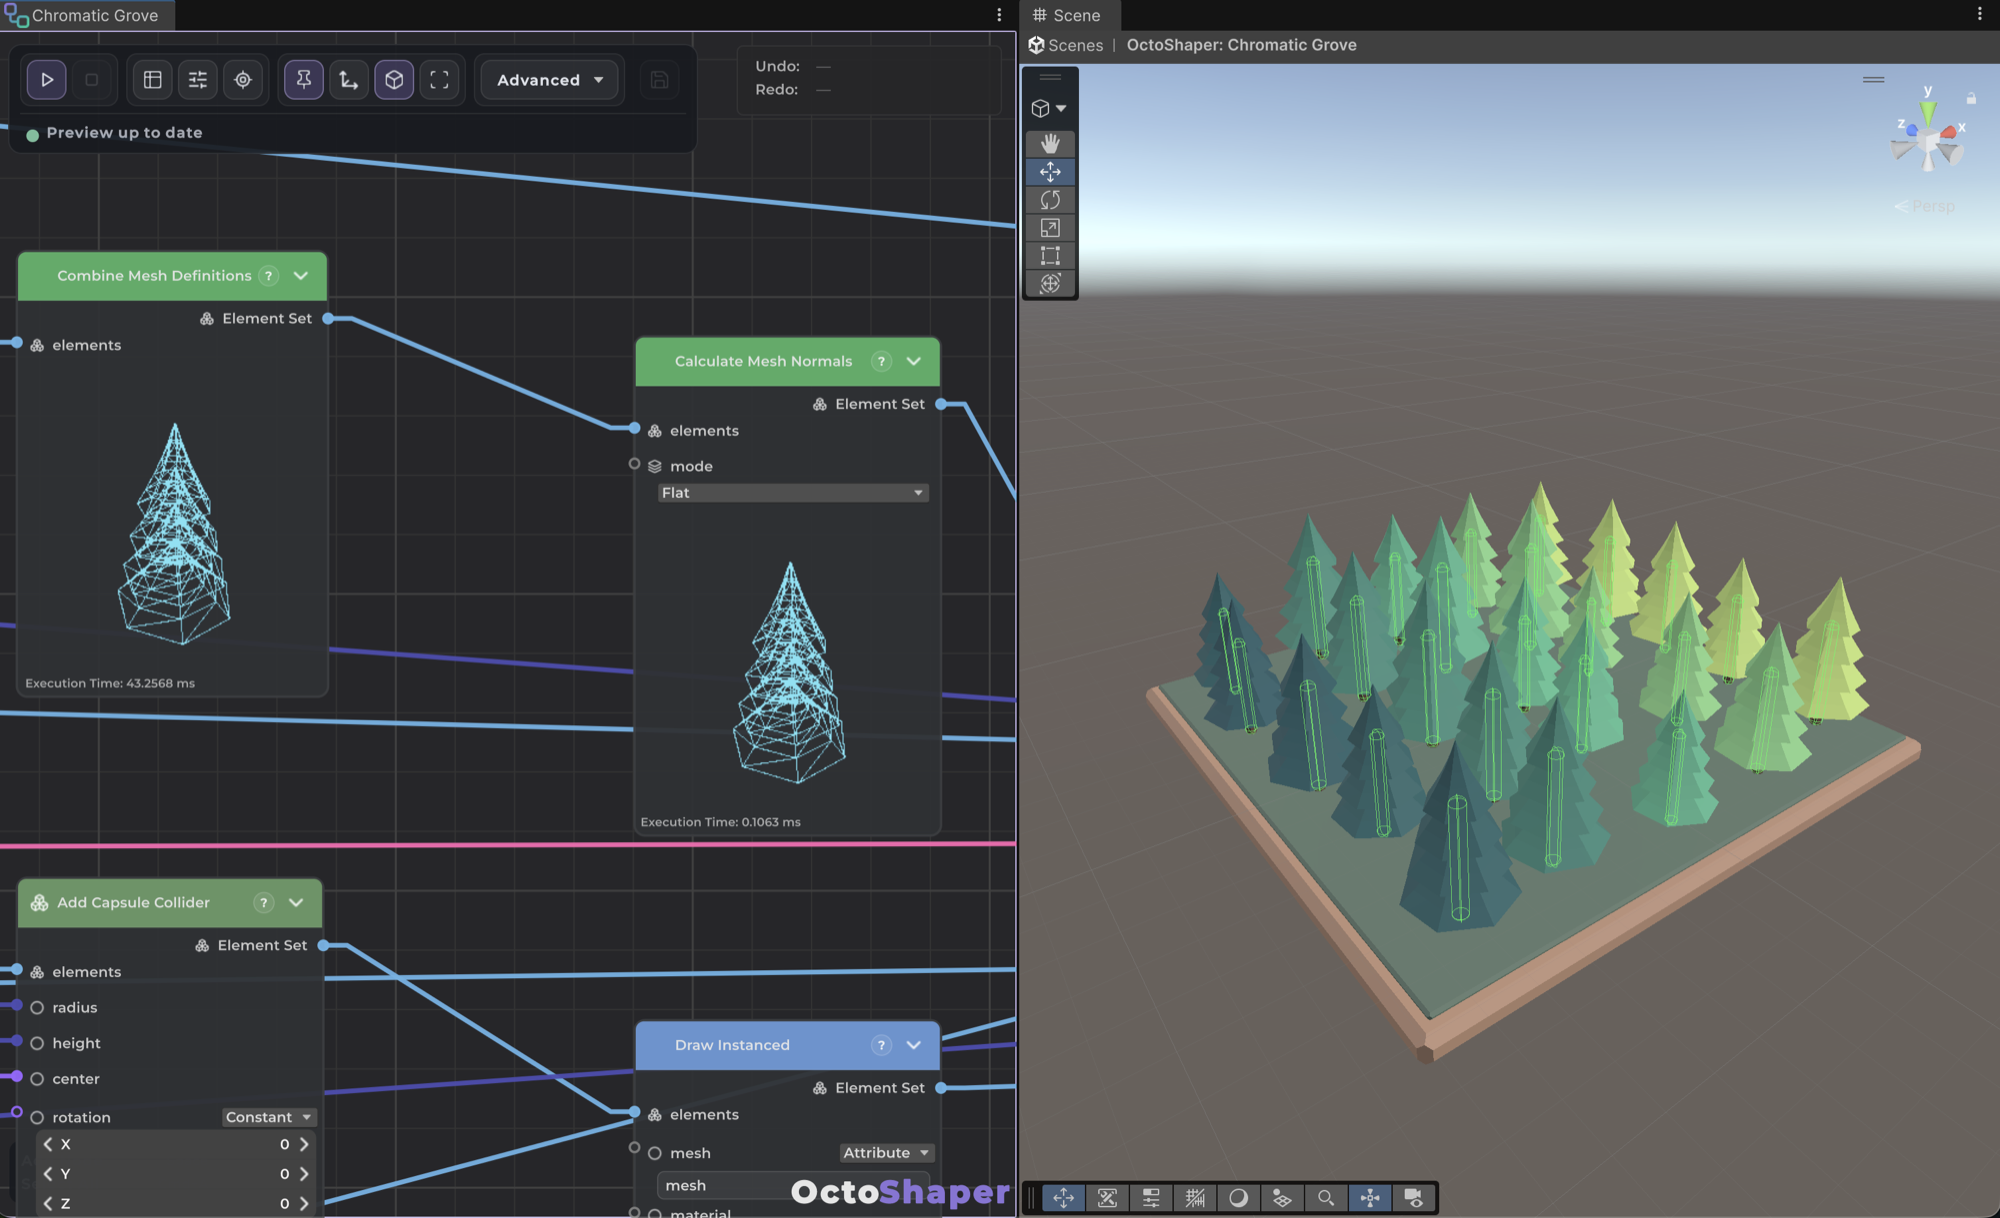This screenshot has height=1218, width=2000.
Task: Click the move-arrows overlay button in bottom bar
Action: (1063, 1198)
